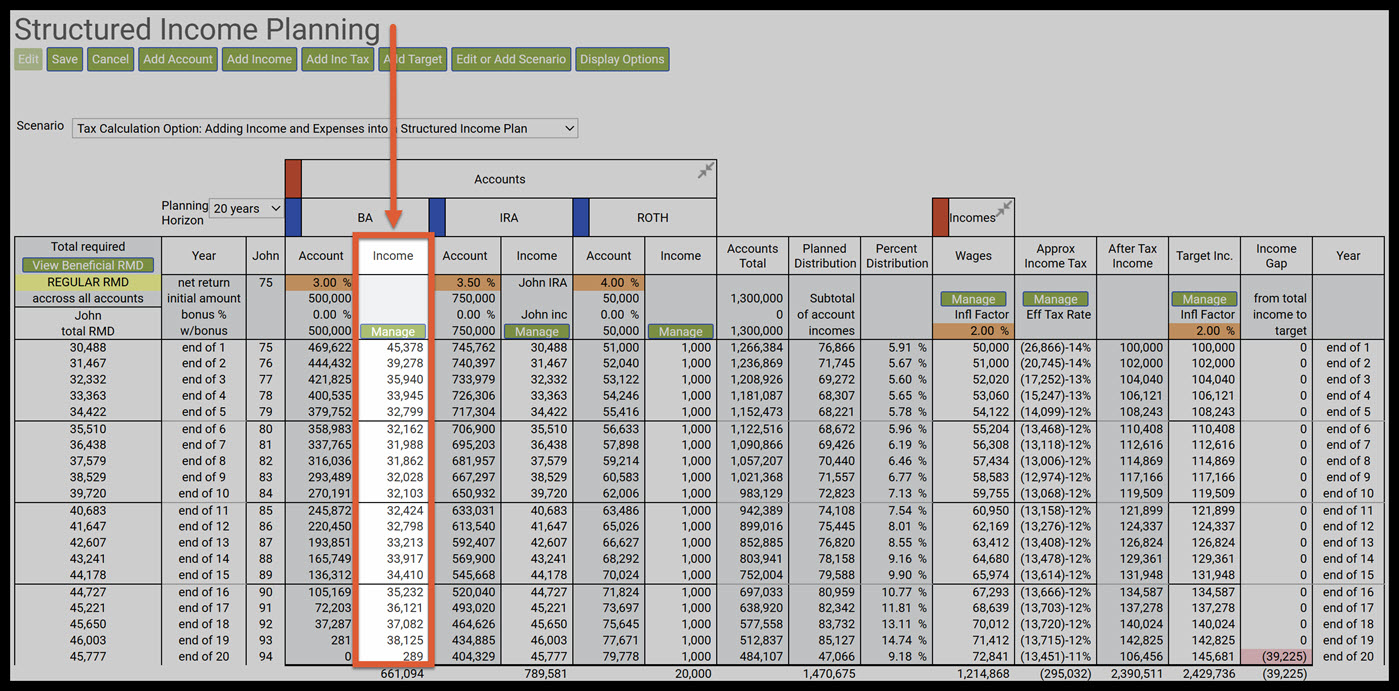Edit the BA net return 3.00 % field

click(x=321, y=283)
